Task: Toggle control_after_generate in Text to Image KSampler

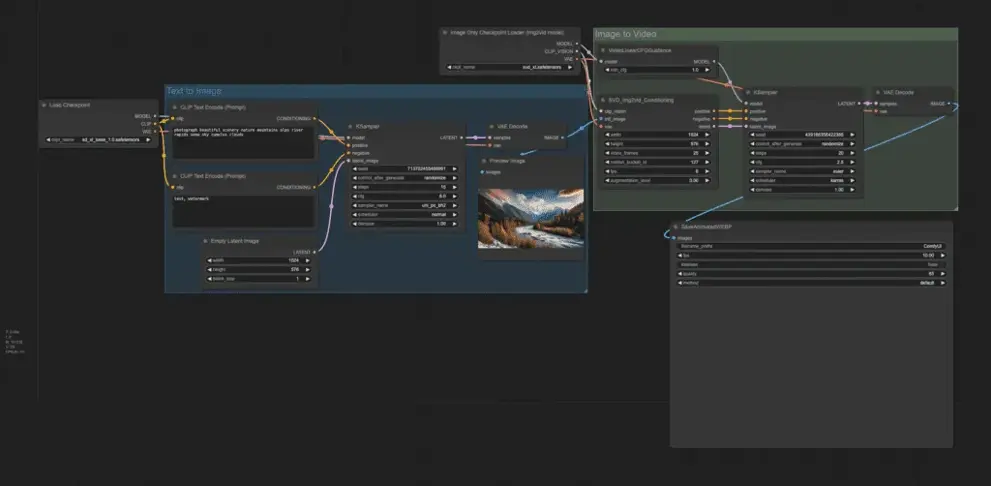Action: click(x=404, y=177)
